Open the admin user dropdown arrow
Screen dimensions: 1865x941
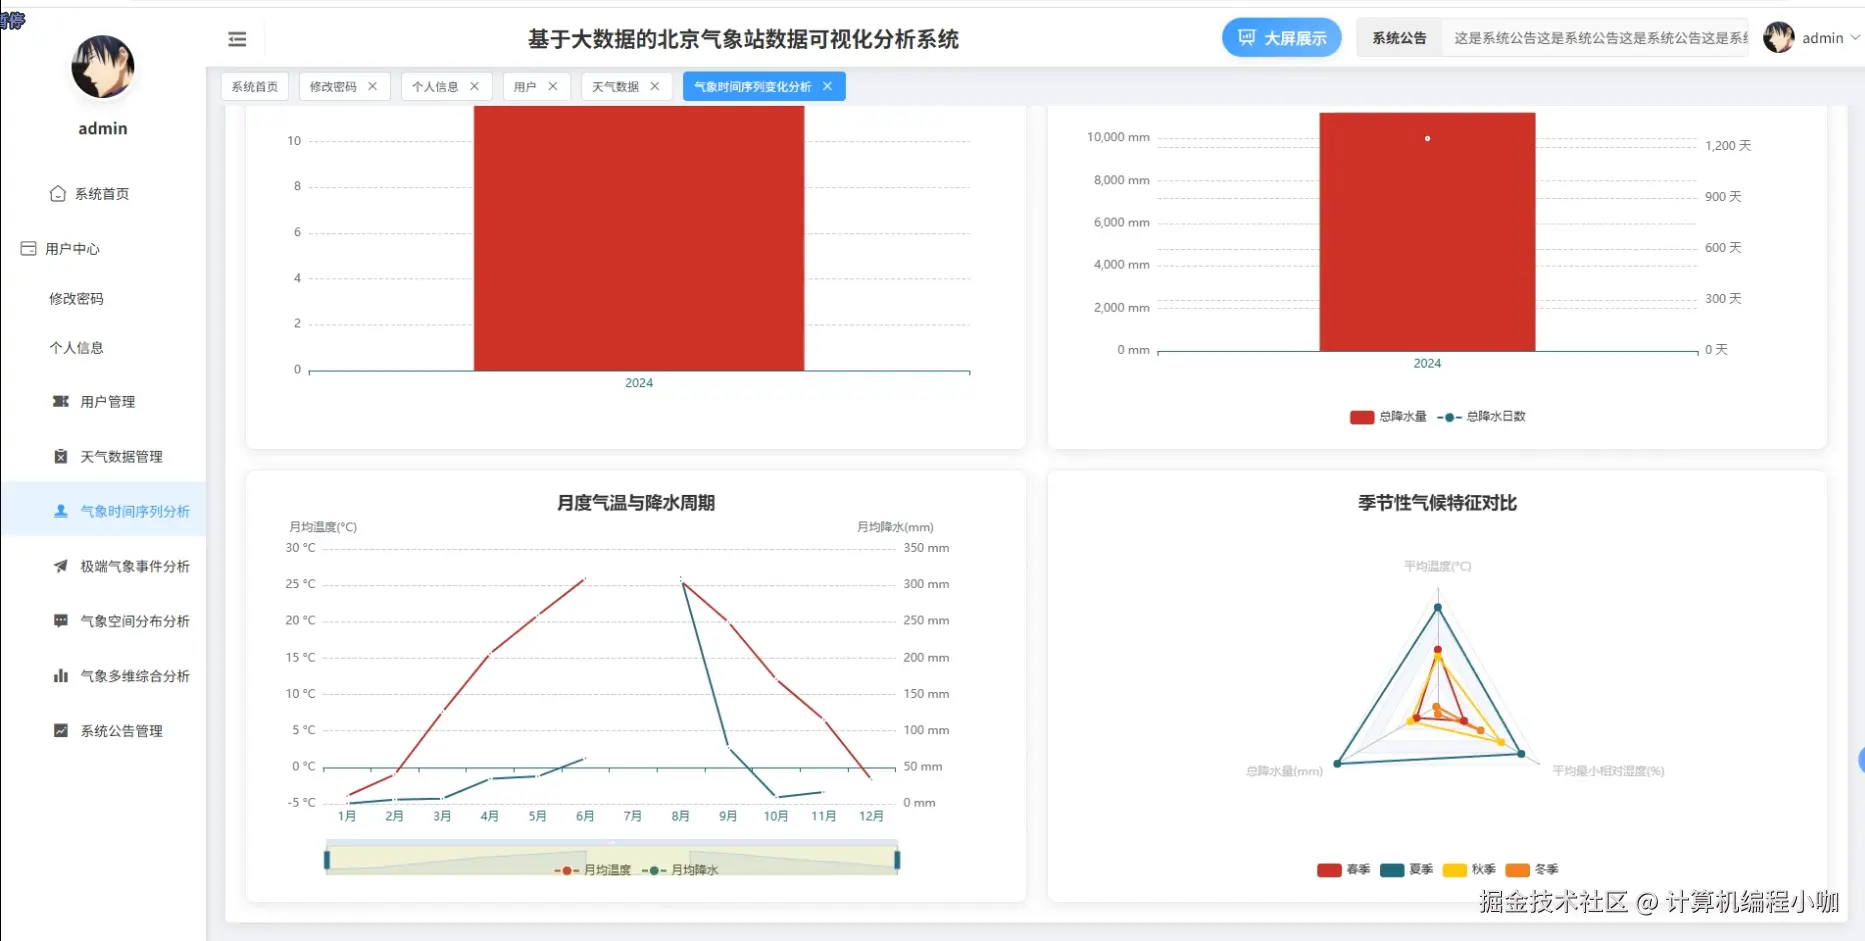(x=1855, y=38)
